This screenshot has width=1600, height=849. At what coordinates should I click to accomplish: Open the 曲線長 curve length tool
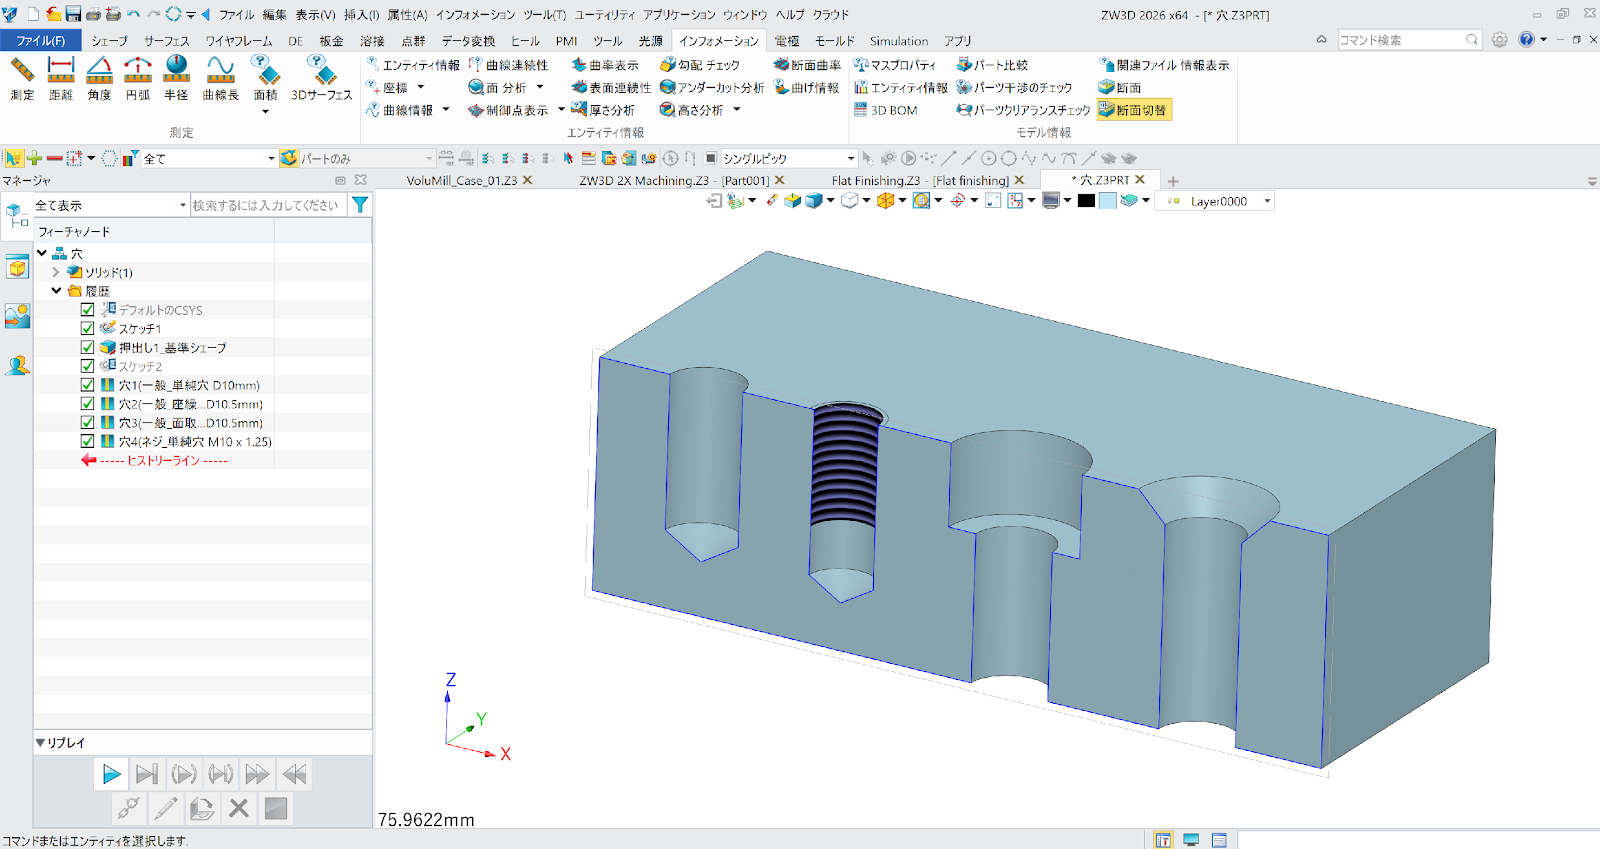click(221, 78)
